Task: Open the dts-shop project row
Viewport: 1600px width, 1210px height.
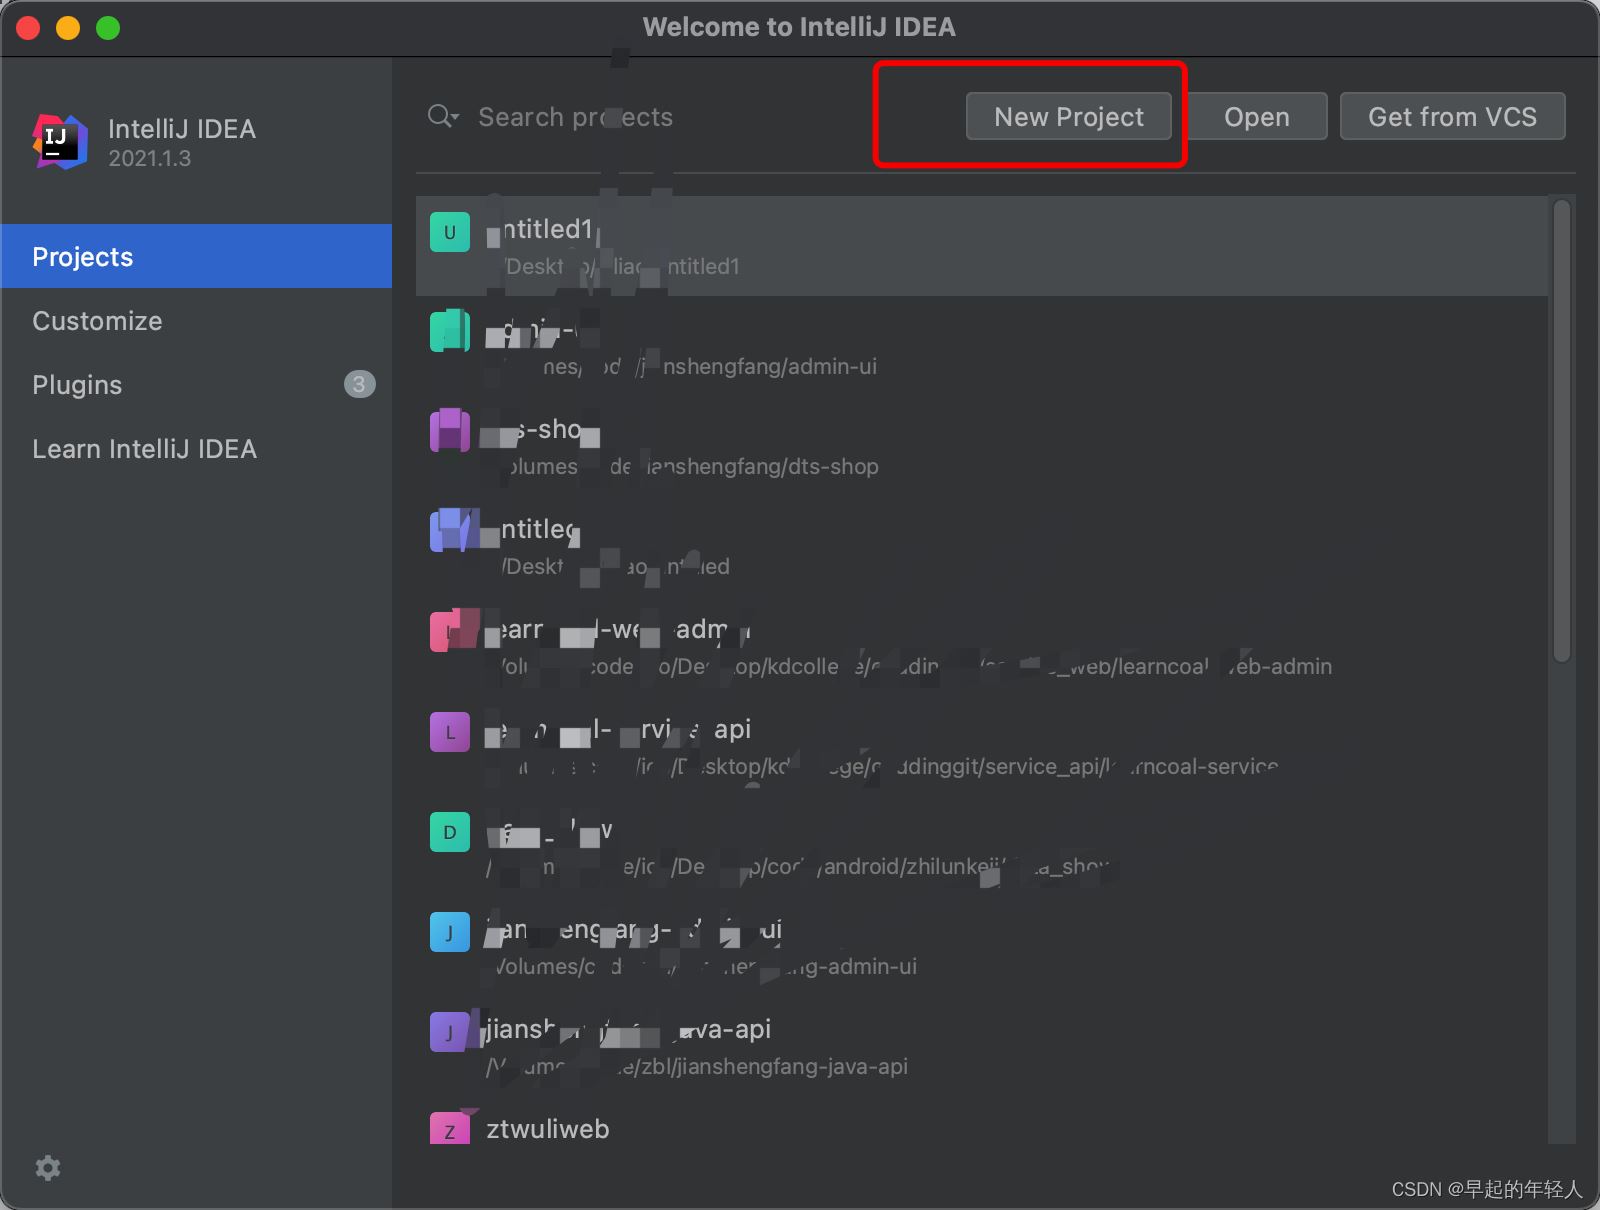Action: (x=982, y=446)
